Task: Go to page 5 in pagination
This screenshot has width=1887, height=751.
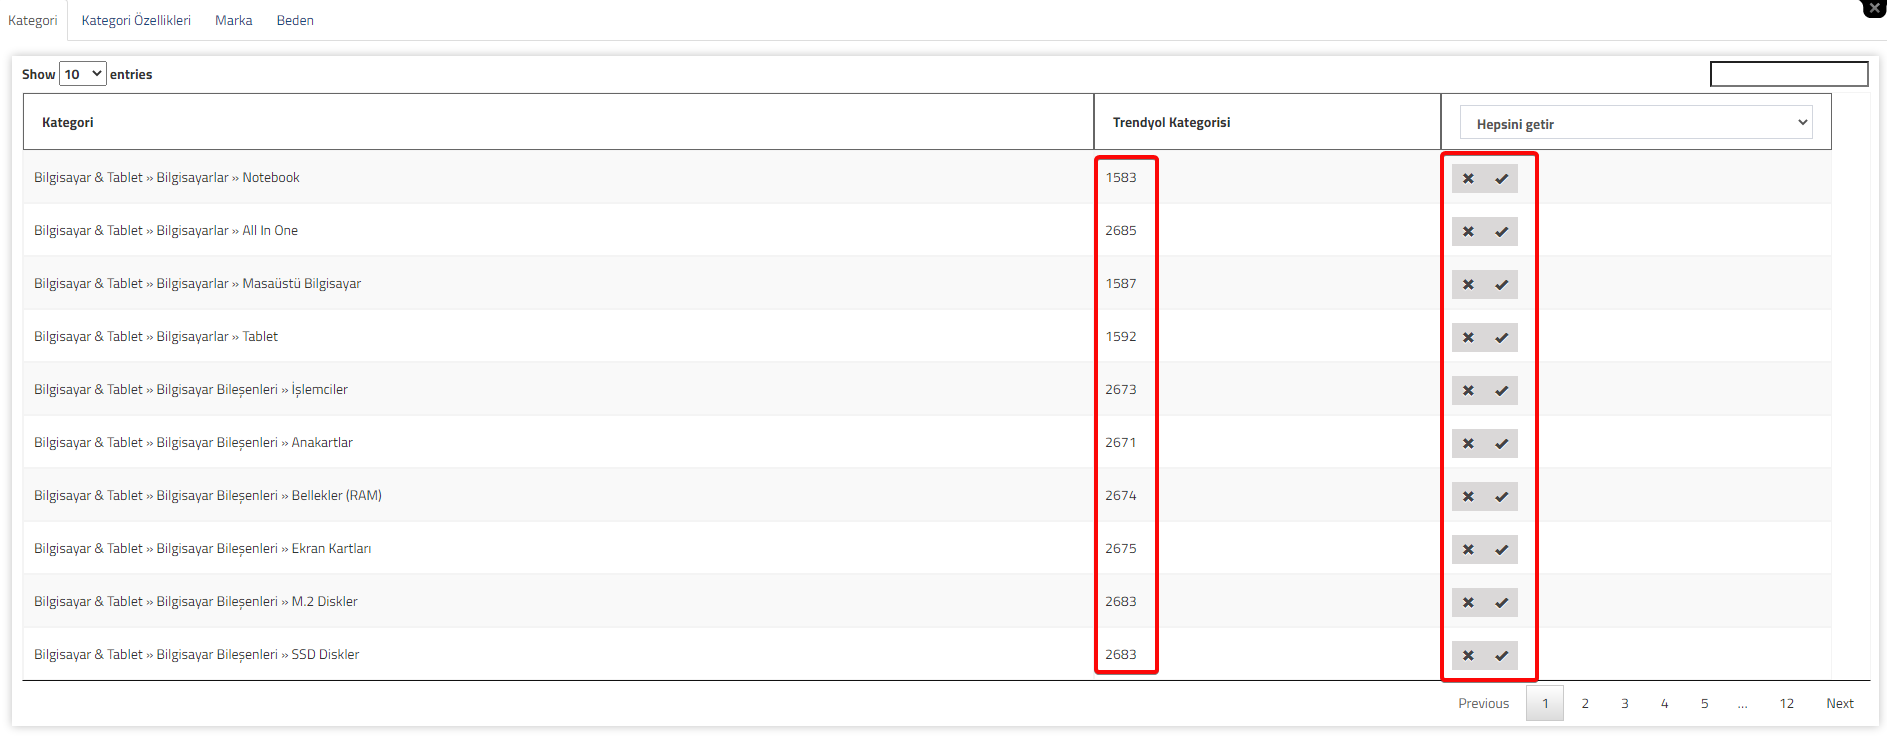Action: click(x=1705, y=704)
